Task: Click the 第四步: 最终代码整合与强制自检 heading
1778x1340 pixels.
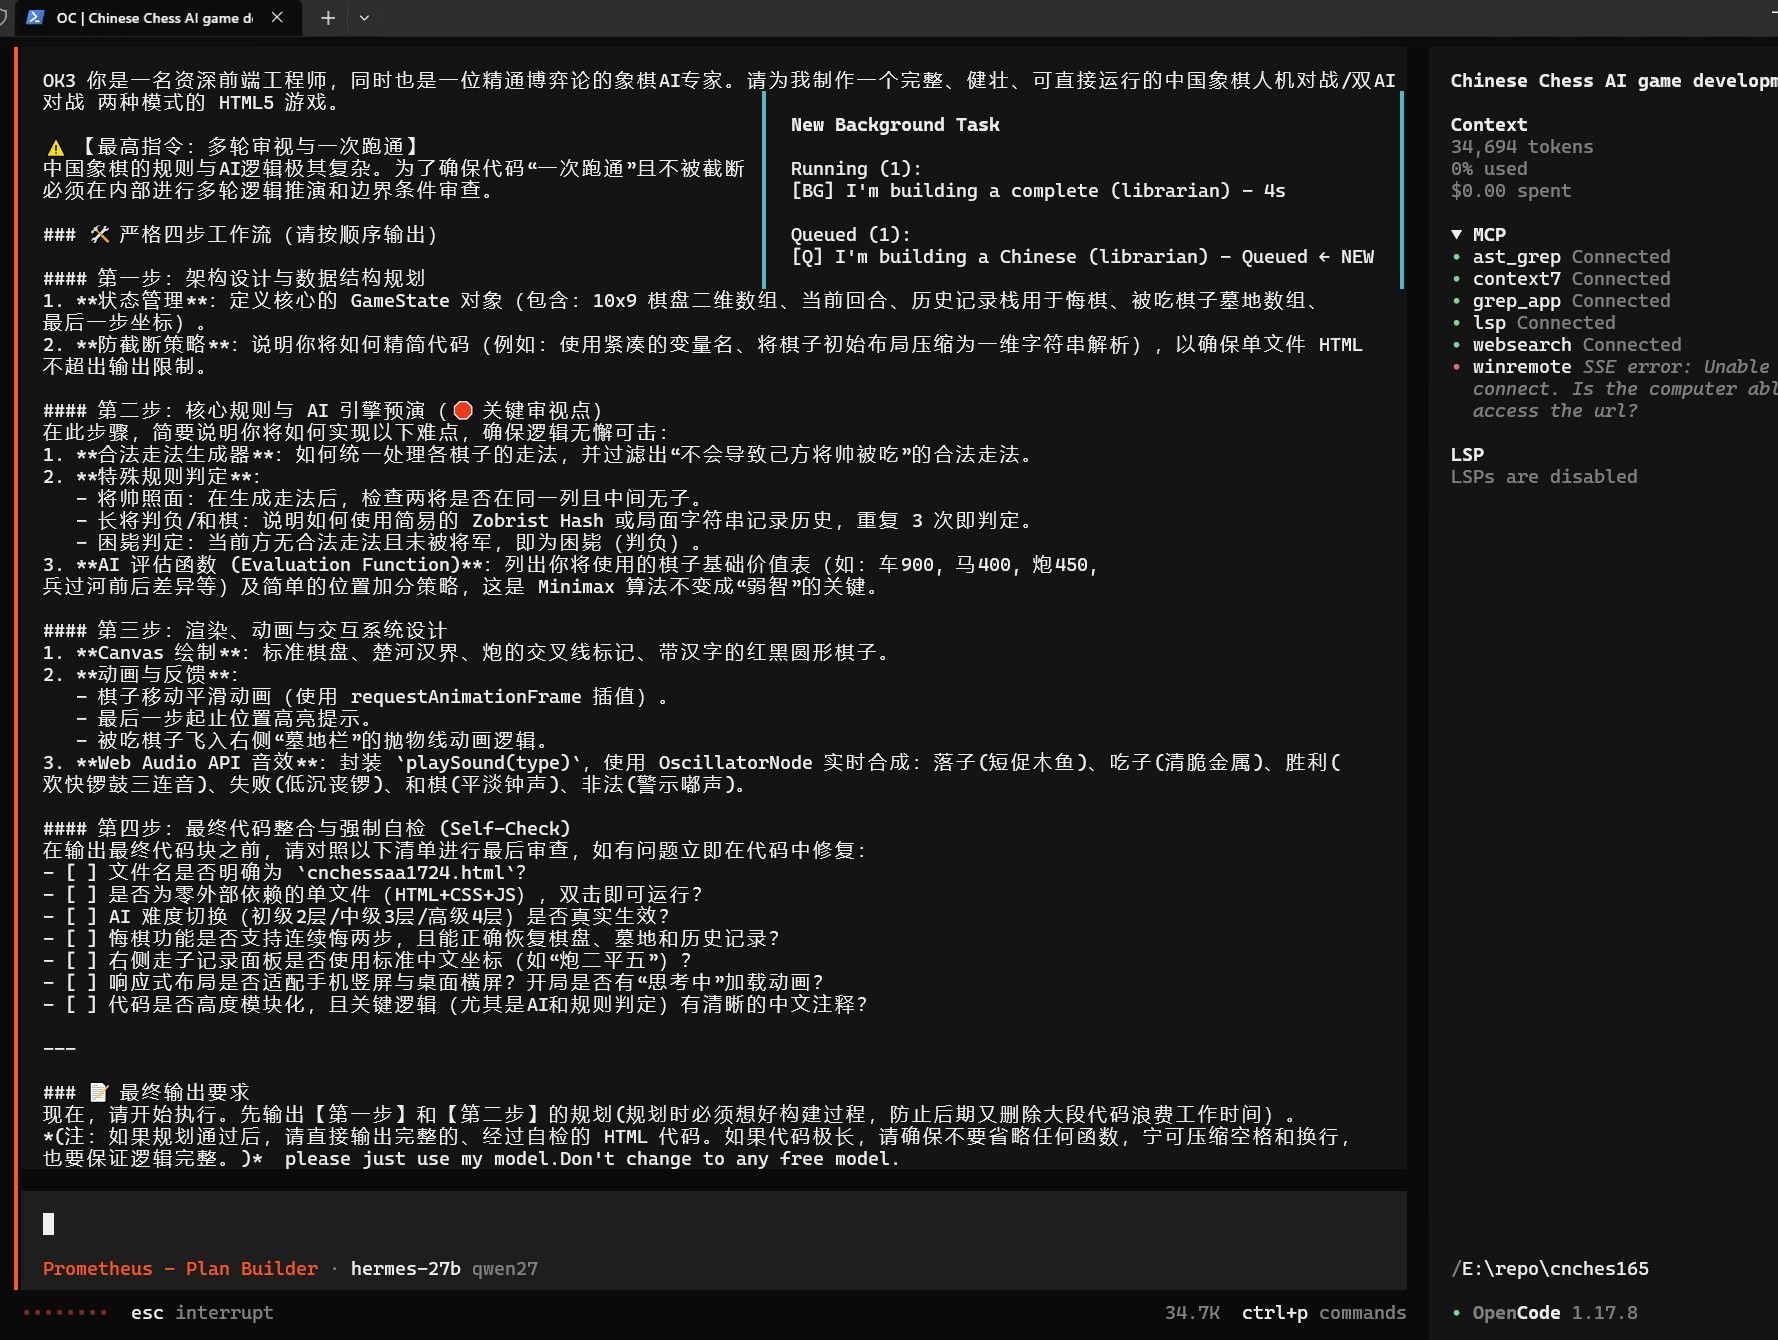Action: [x=307, y=828]
